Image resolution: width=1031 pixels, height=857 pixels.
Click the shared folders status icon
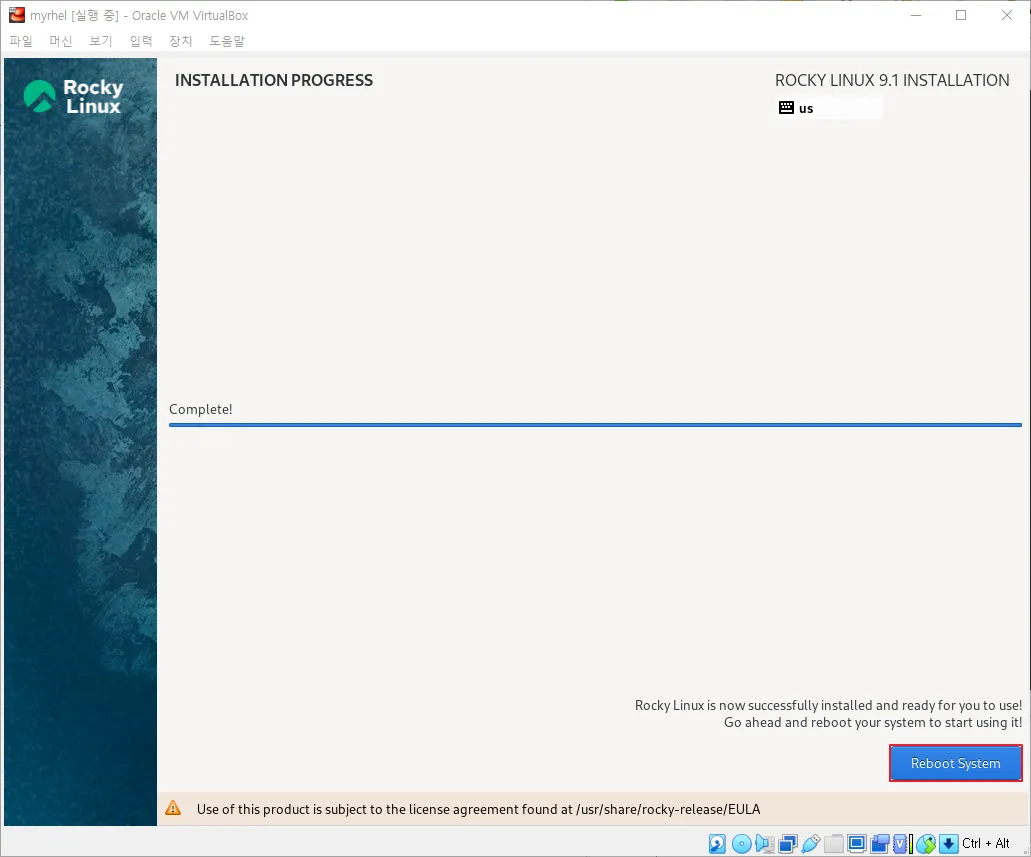point(834,843)
